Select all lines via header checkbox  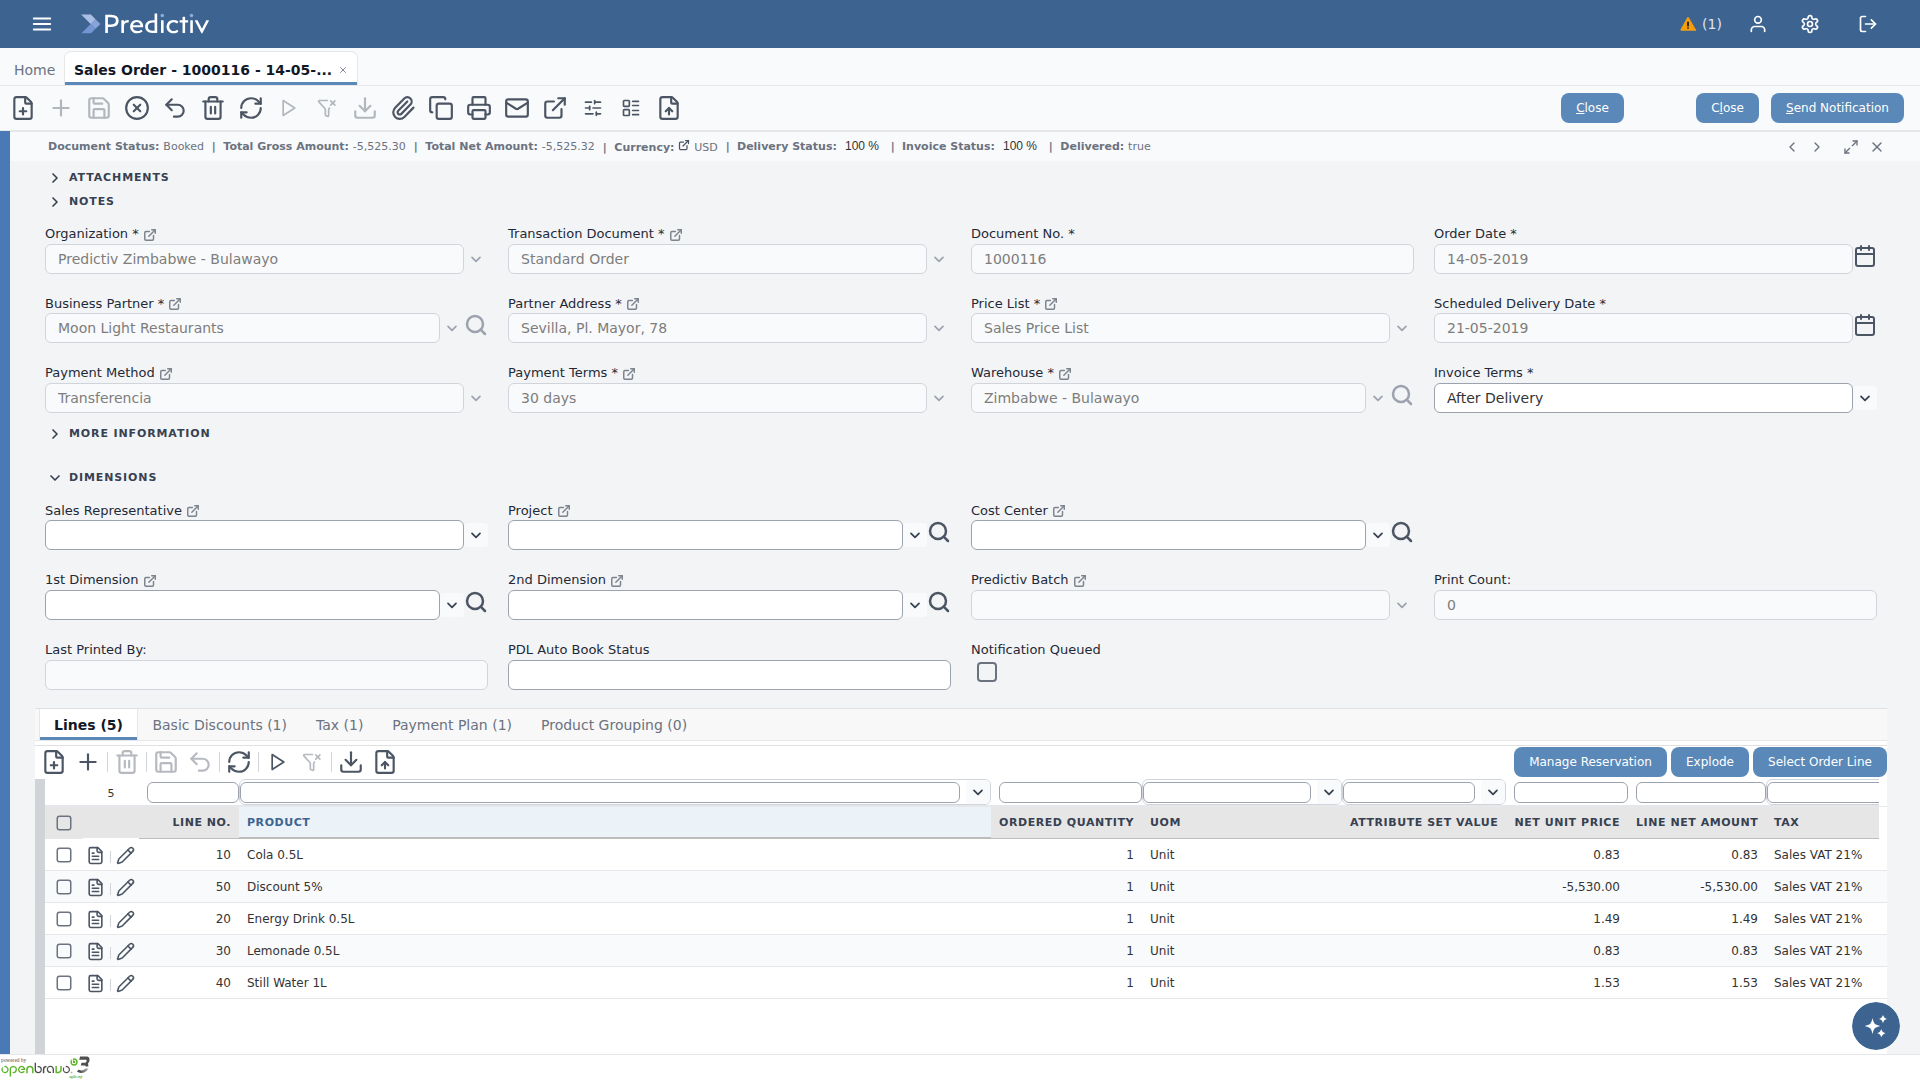(64, 823)
